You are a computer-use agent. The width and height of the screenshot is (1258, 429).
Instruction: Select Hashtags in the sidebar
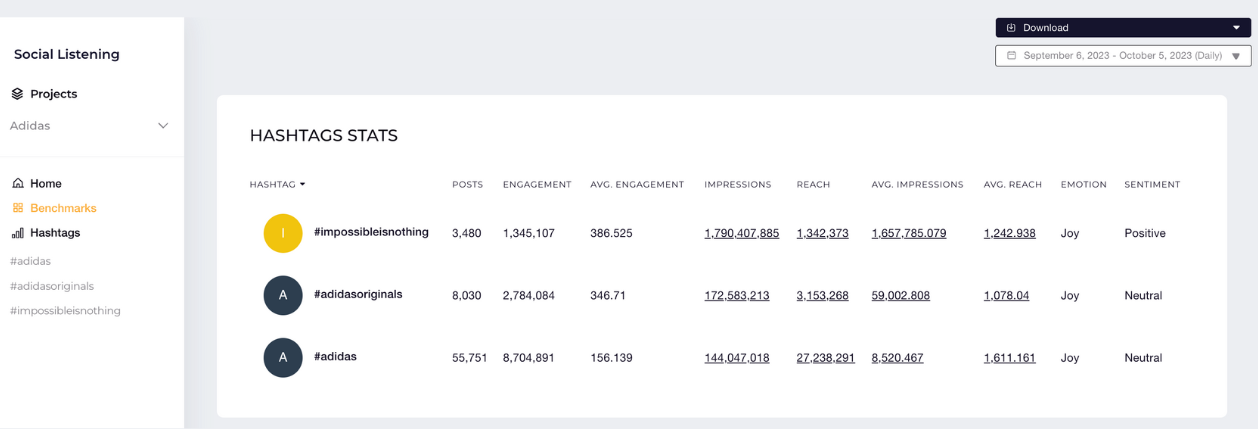55,233
